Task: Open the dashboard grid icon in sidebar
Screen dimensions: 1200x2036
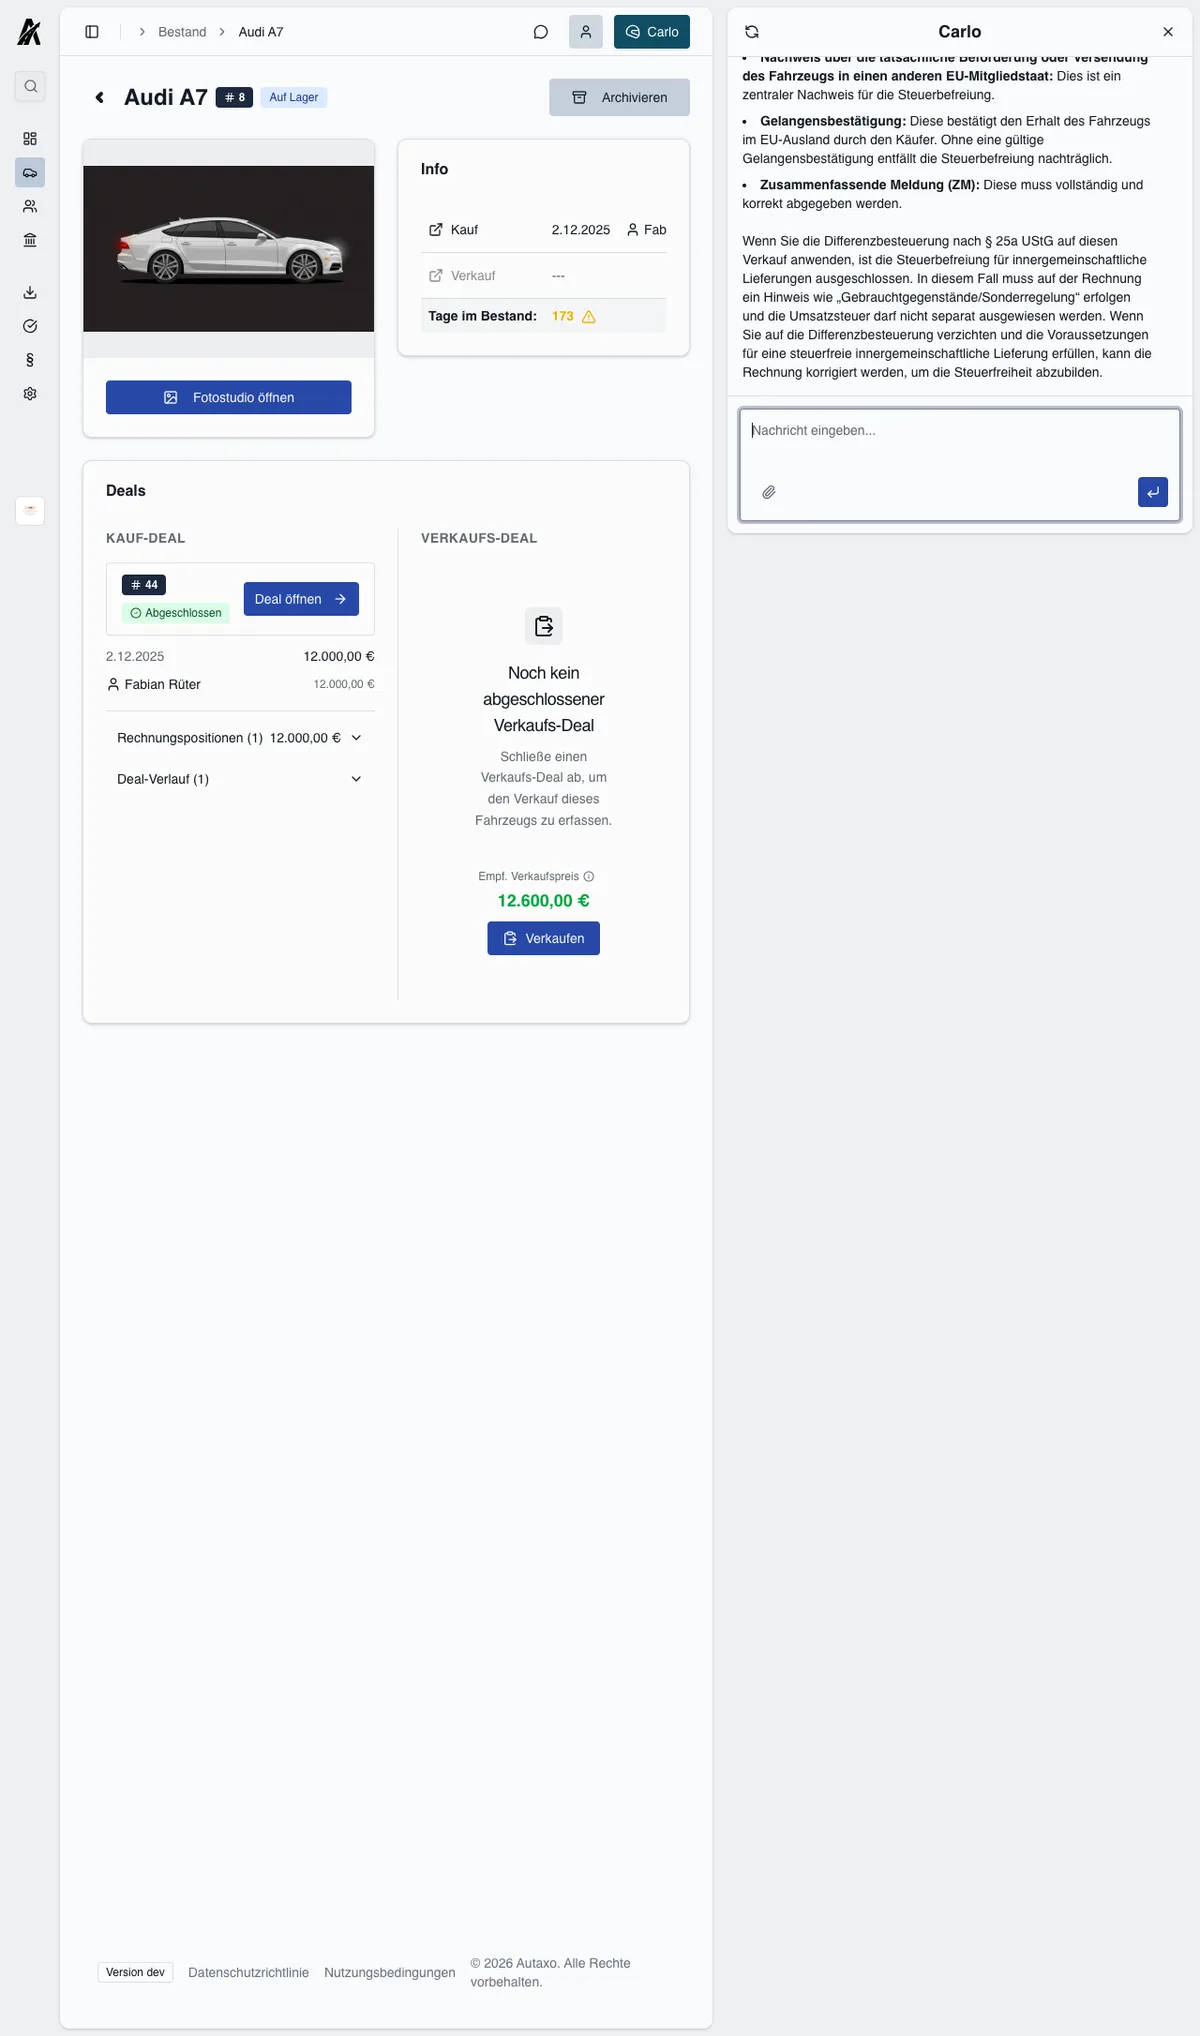Action: [30, 139]
